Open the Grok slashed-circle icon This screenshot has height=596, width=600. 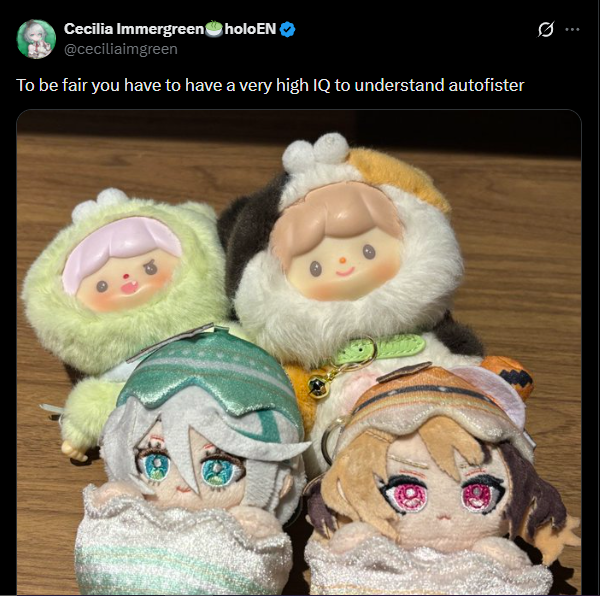coord(546,29)
